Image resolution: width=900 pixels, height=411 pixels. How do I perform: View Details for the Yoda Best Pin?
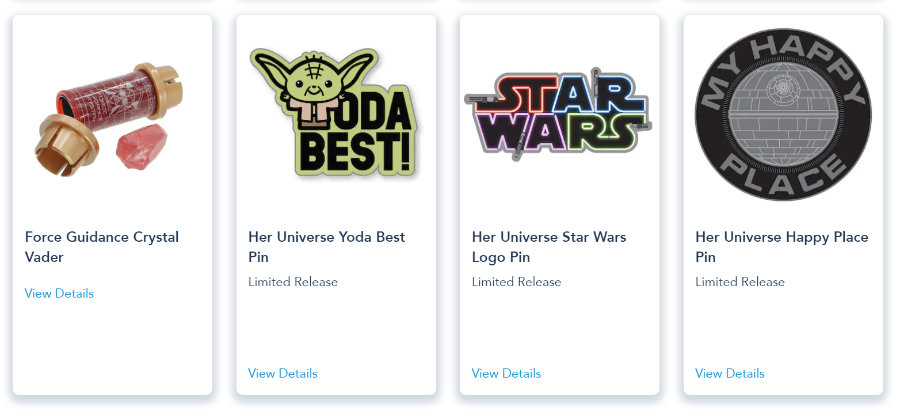283,373
